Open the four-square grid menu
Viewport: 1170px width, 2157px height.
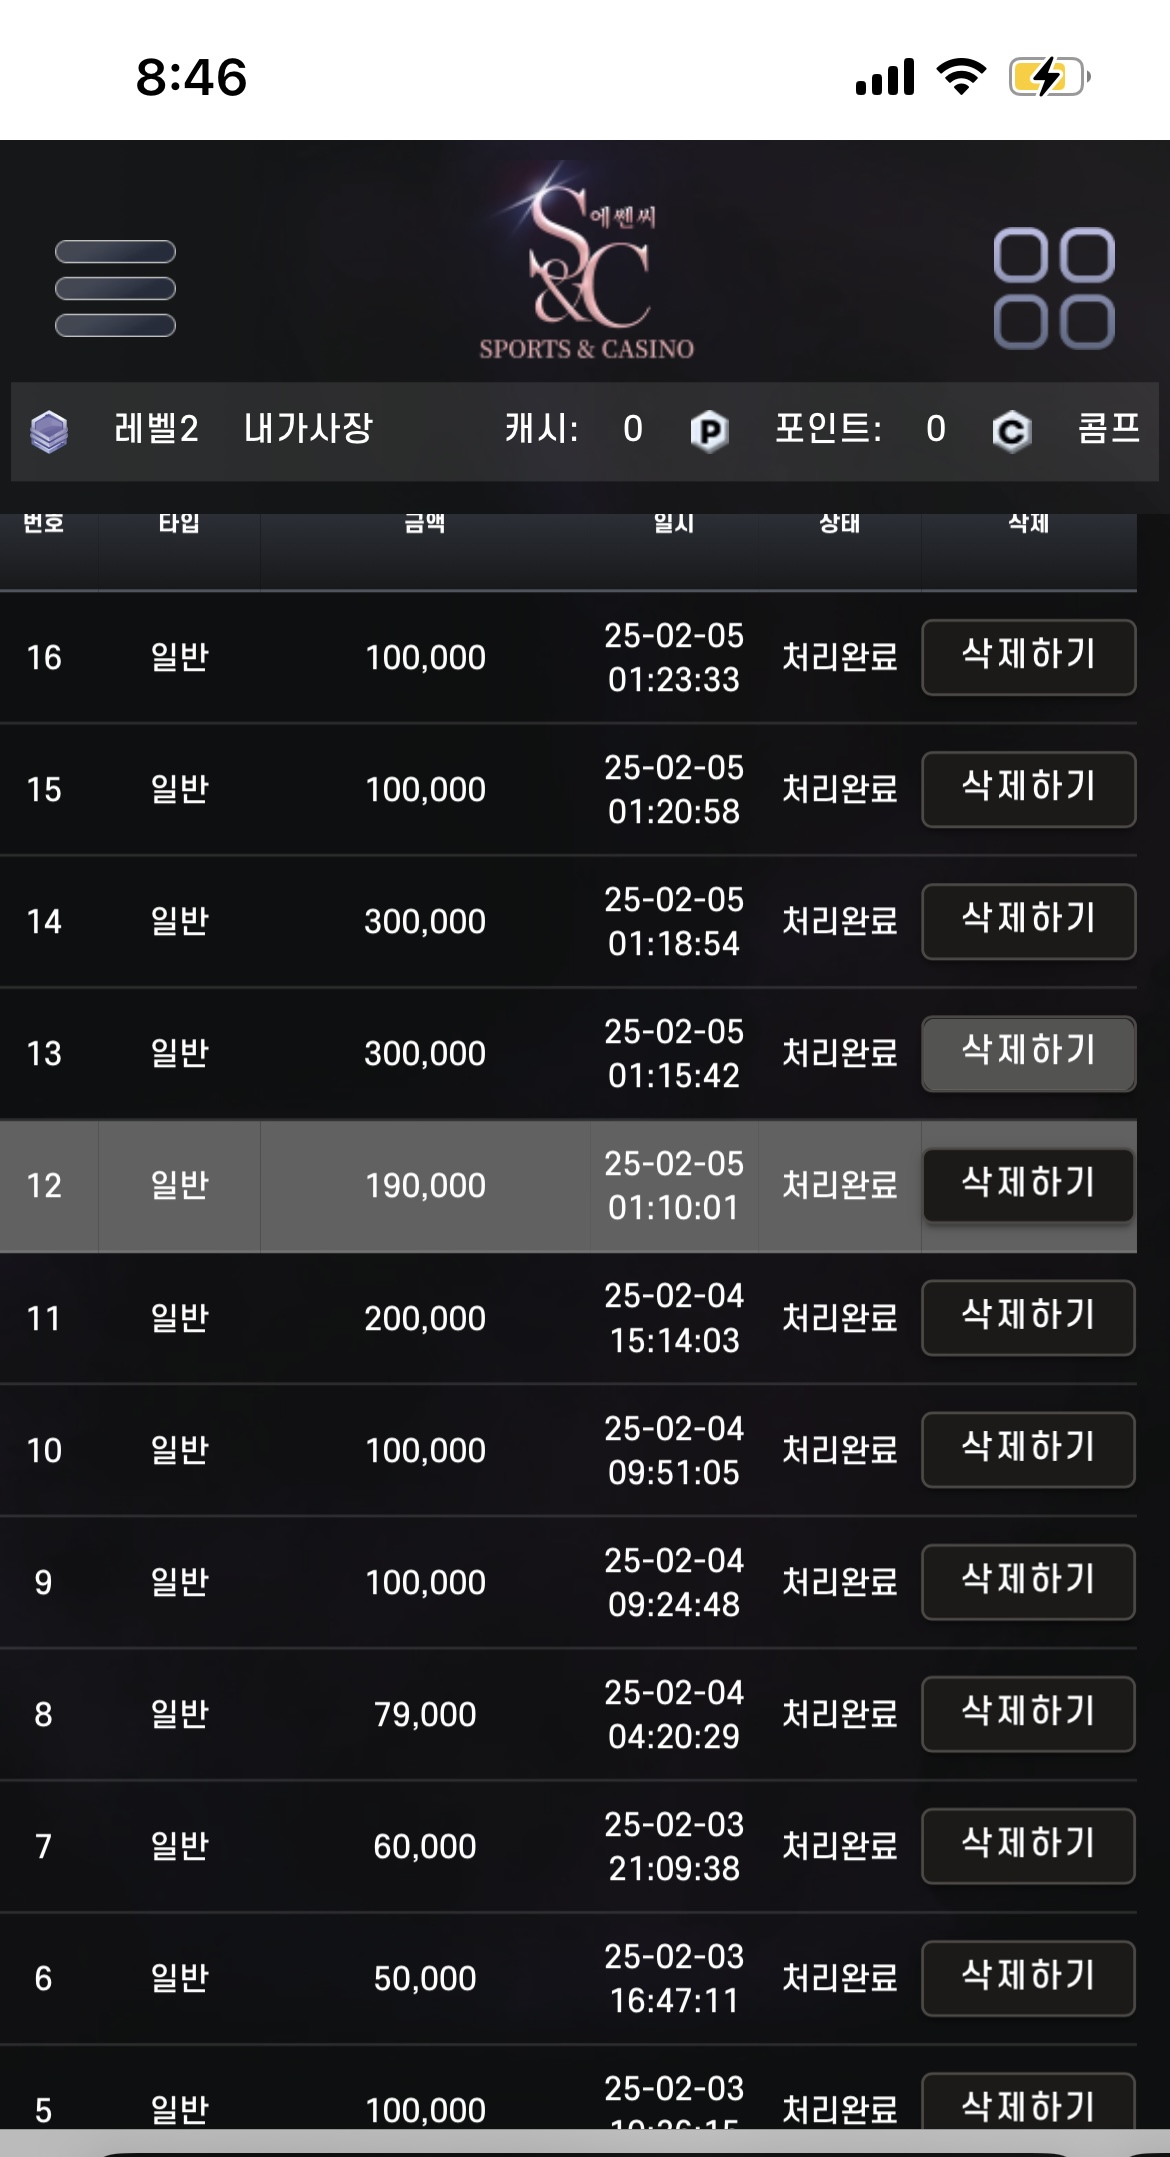click(x=1054, y=288)
